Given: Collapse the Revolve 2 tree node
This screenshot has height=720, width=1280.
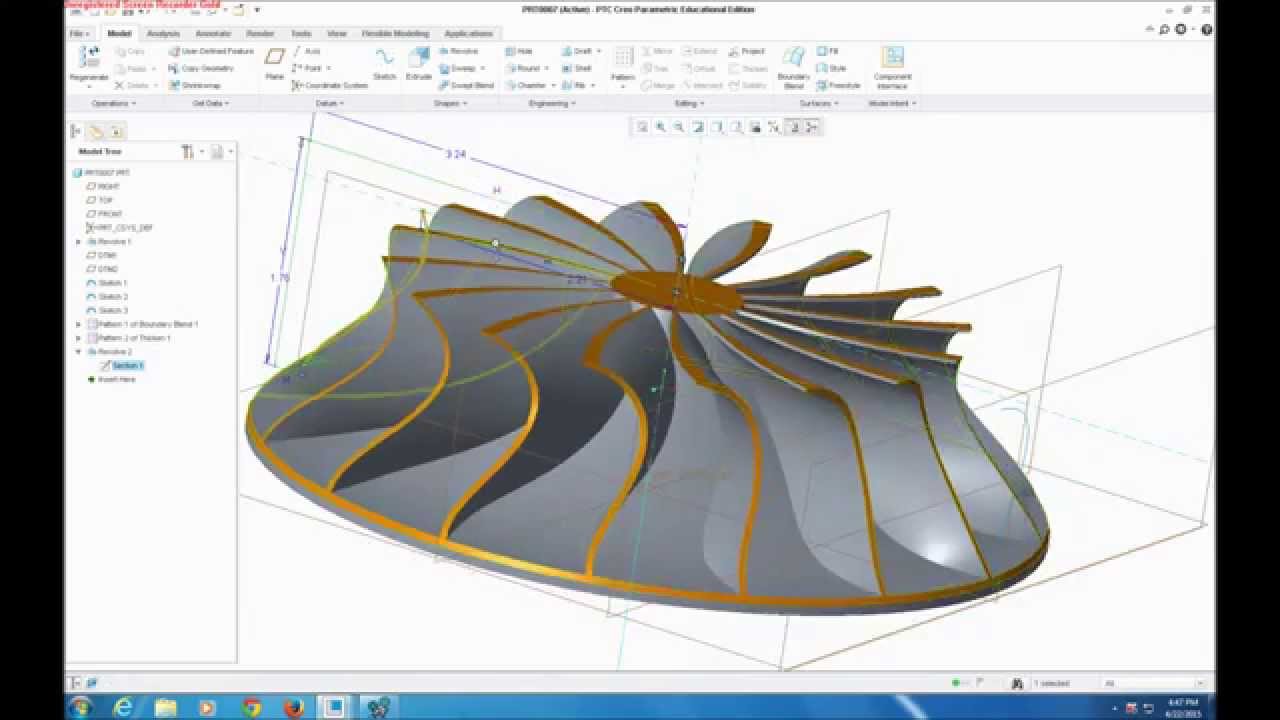Looking at the screenshot, I should pyautogui.click(x=78, y=352).
